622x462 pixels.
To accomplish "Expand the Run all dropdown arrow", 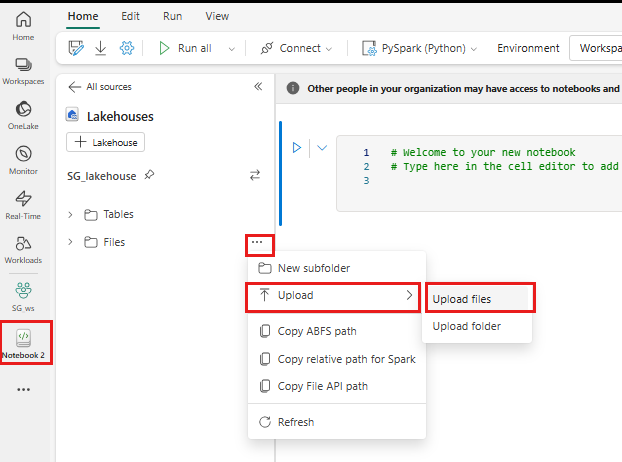I will pyautogui.click(x=232, y=49).
